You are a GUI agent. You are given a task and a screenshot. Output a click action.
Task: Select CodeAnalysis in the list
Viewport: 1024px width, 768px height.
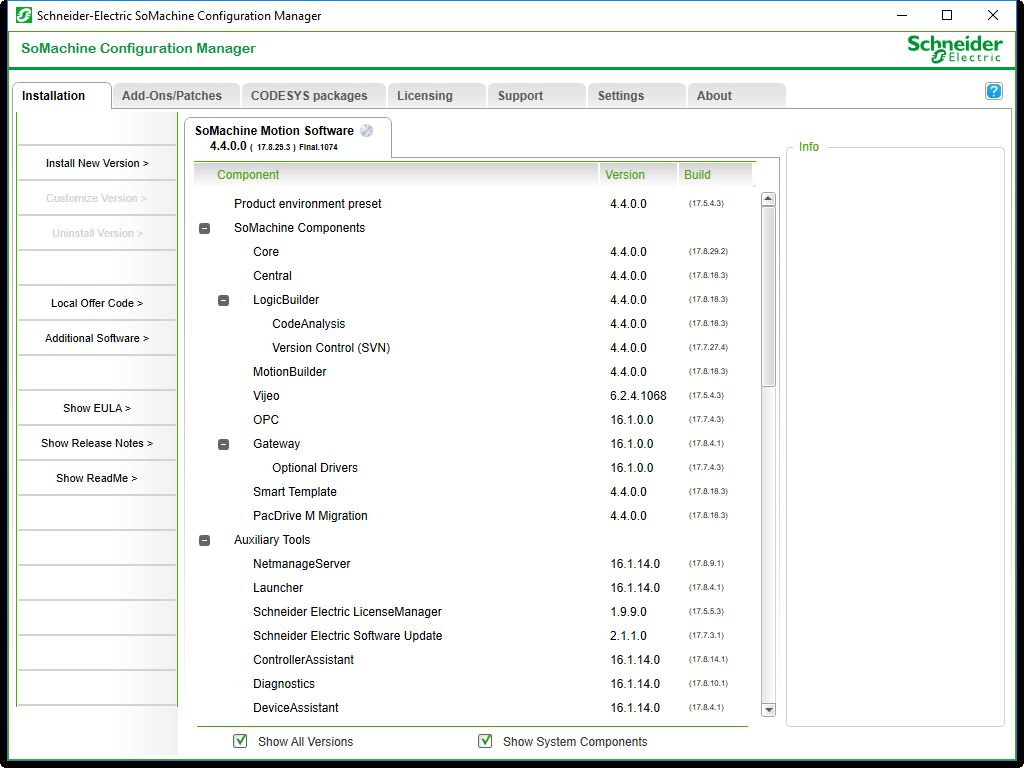475,324
